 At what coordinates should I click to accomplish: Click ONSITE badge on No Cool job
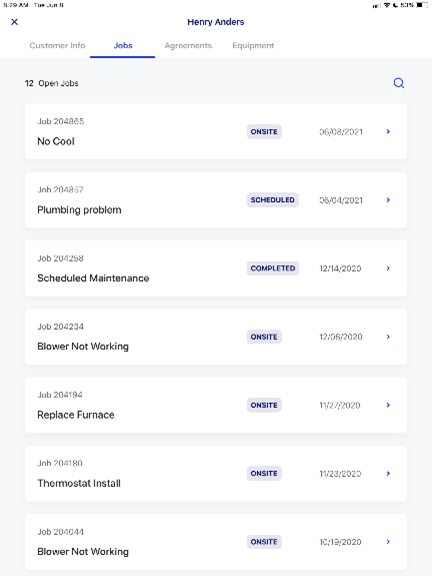(264, 132)
